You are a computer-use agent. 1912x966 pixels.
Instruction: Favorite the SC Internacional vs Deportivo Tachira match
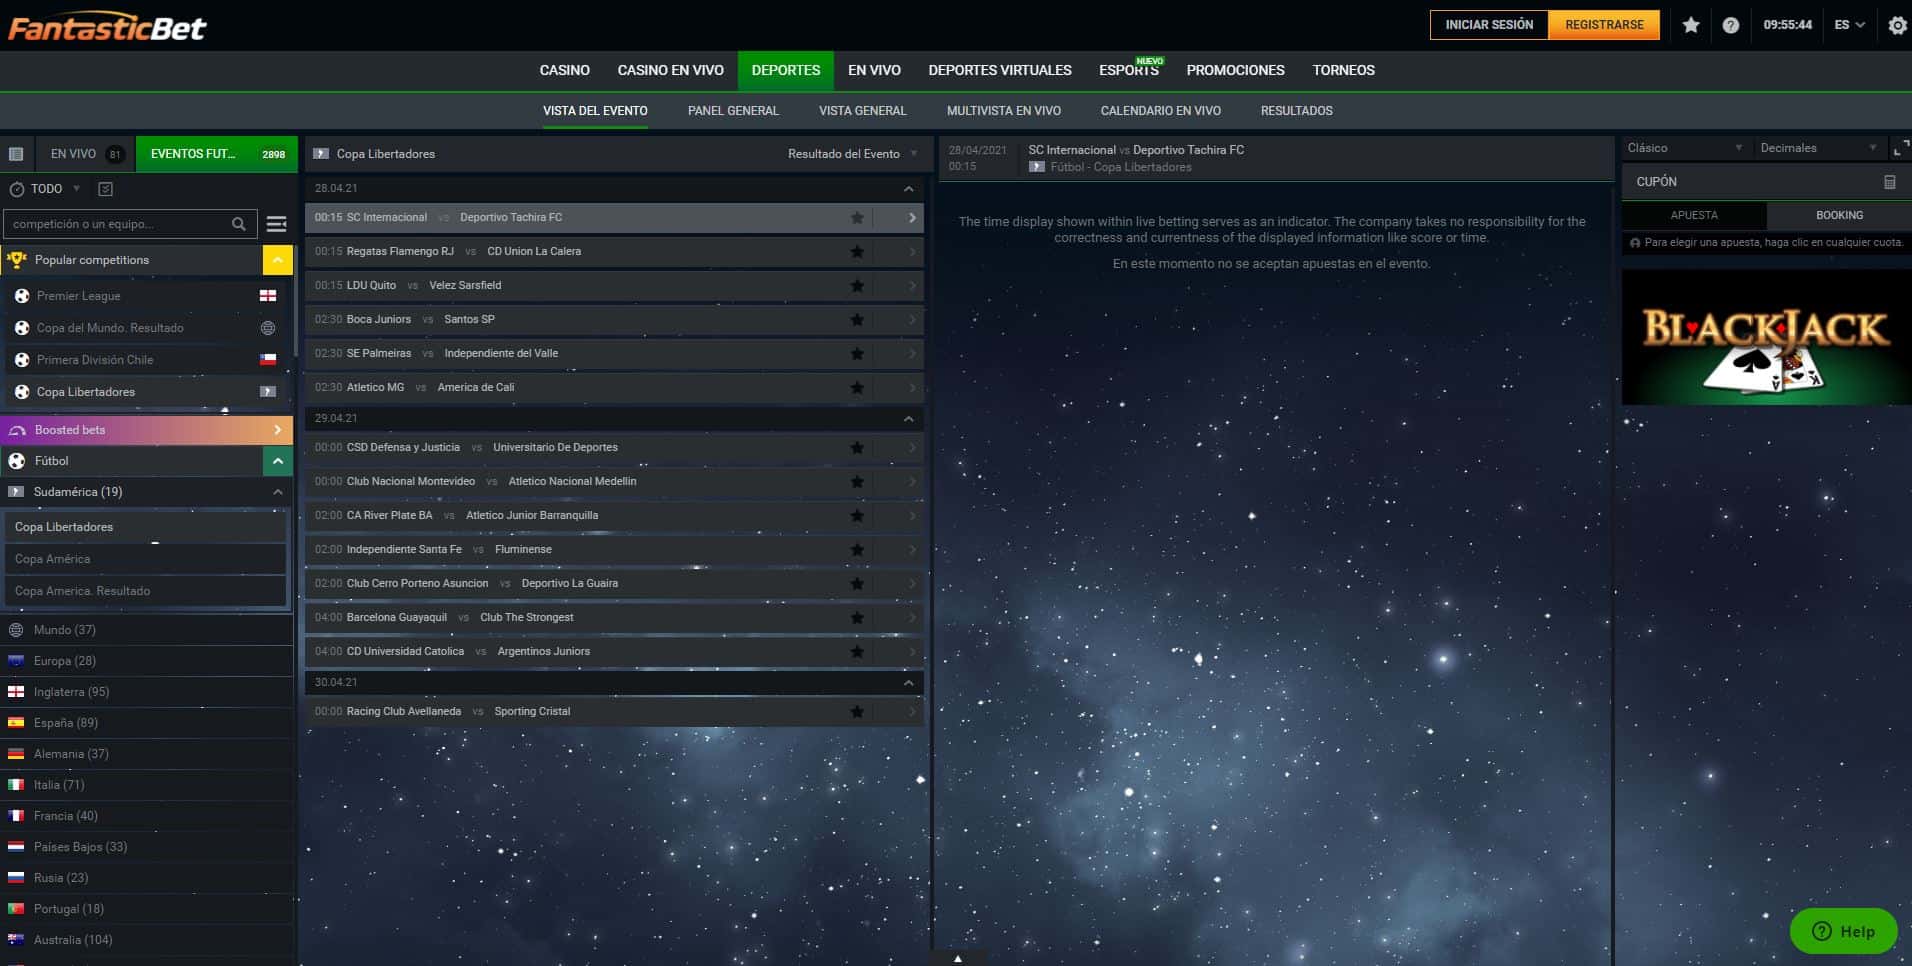click(857, 218)
